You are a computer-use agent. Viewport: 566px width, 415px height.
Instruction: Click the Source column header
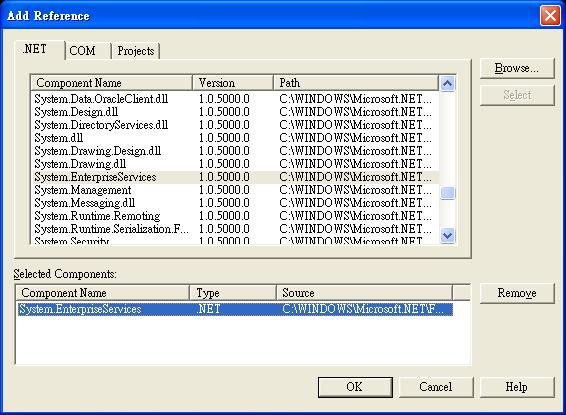tap(364, 293)
